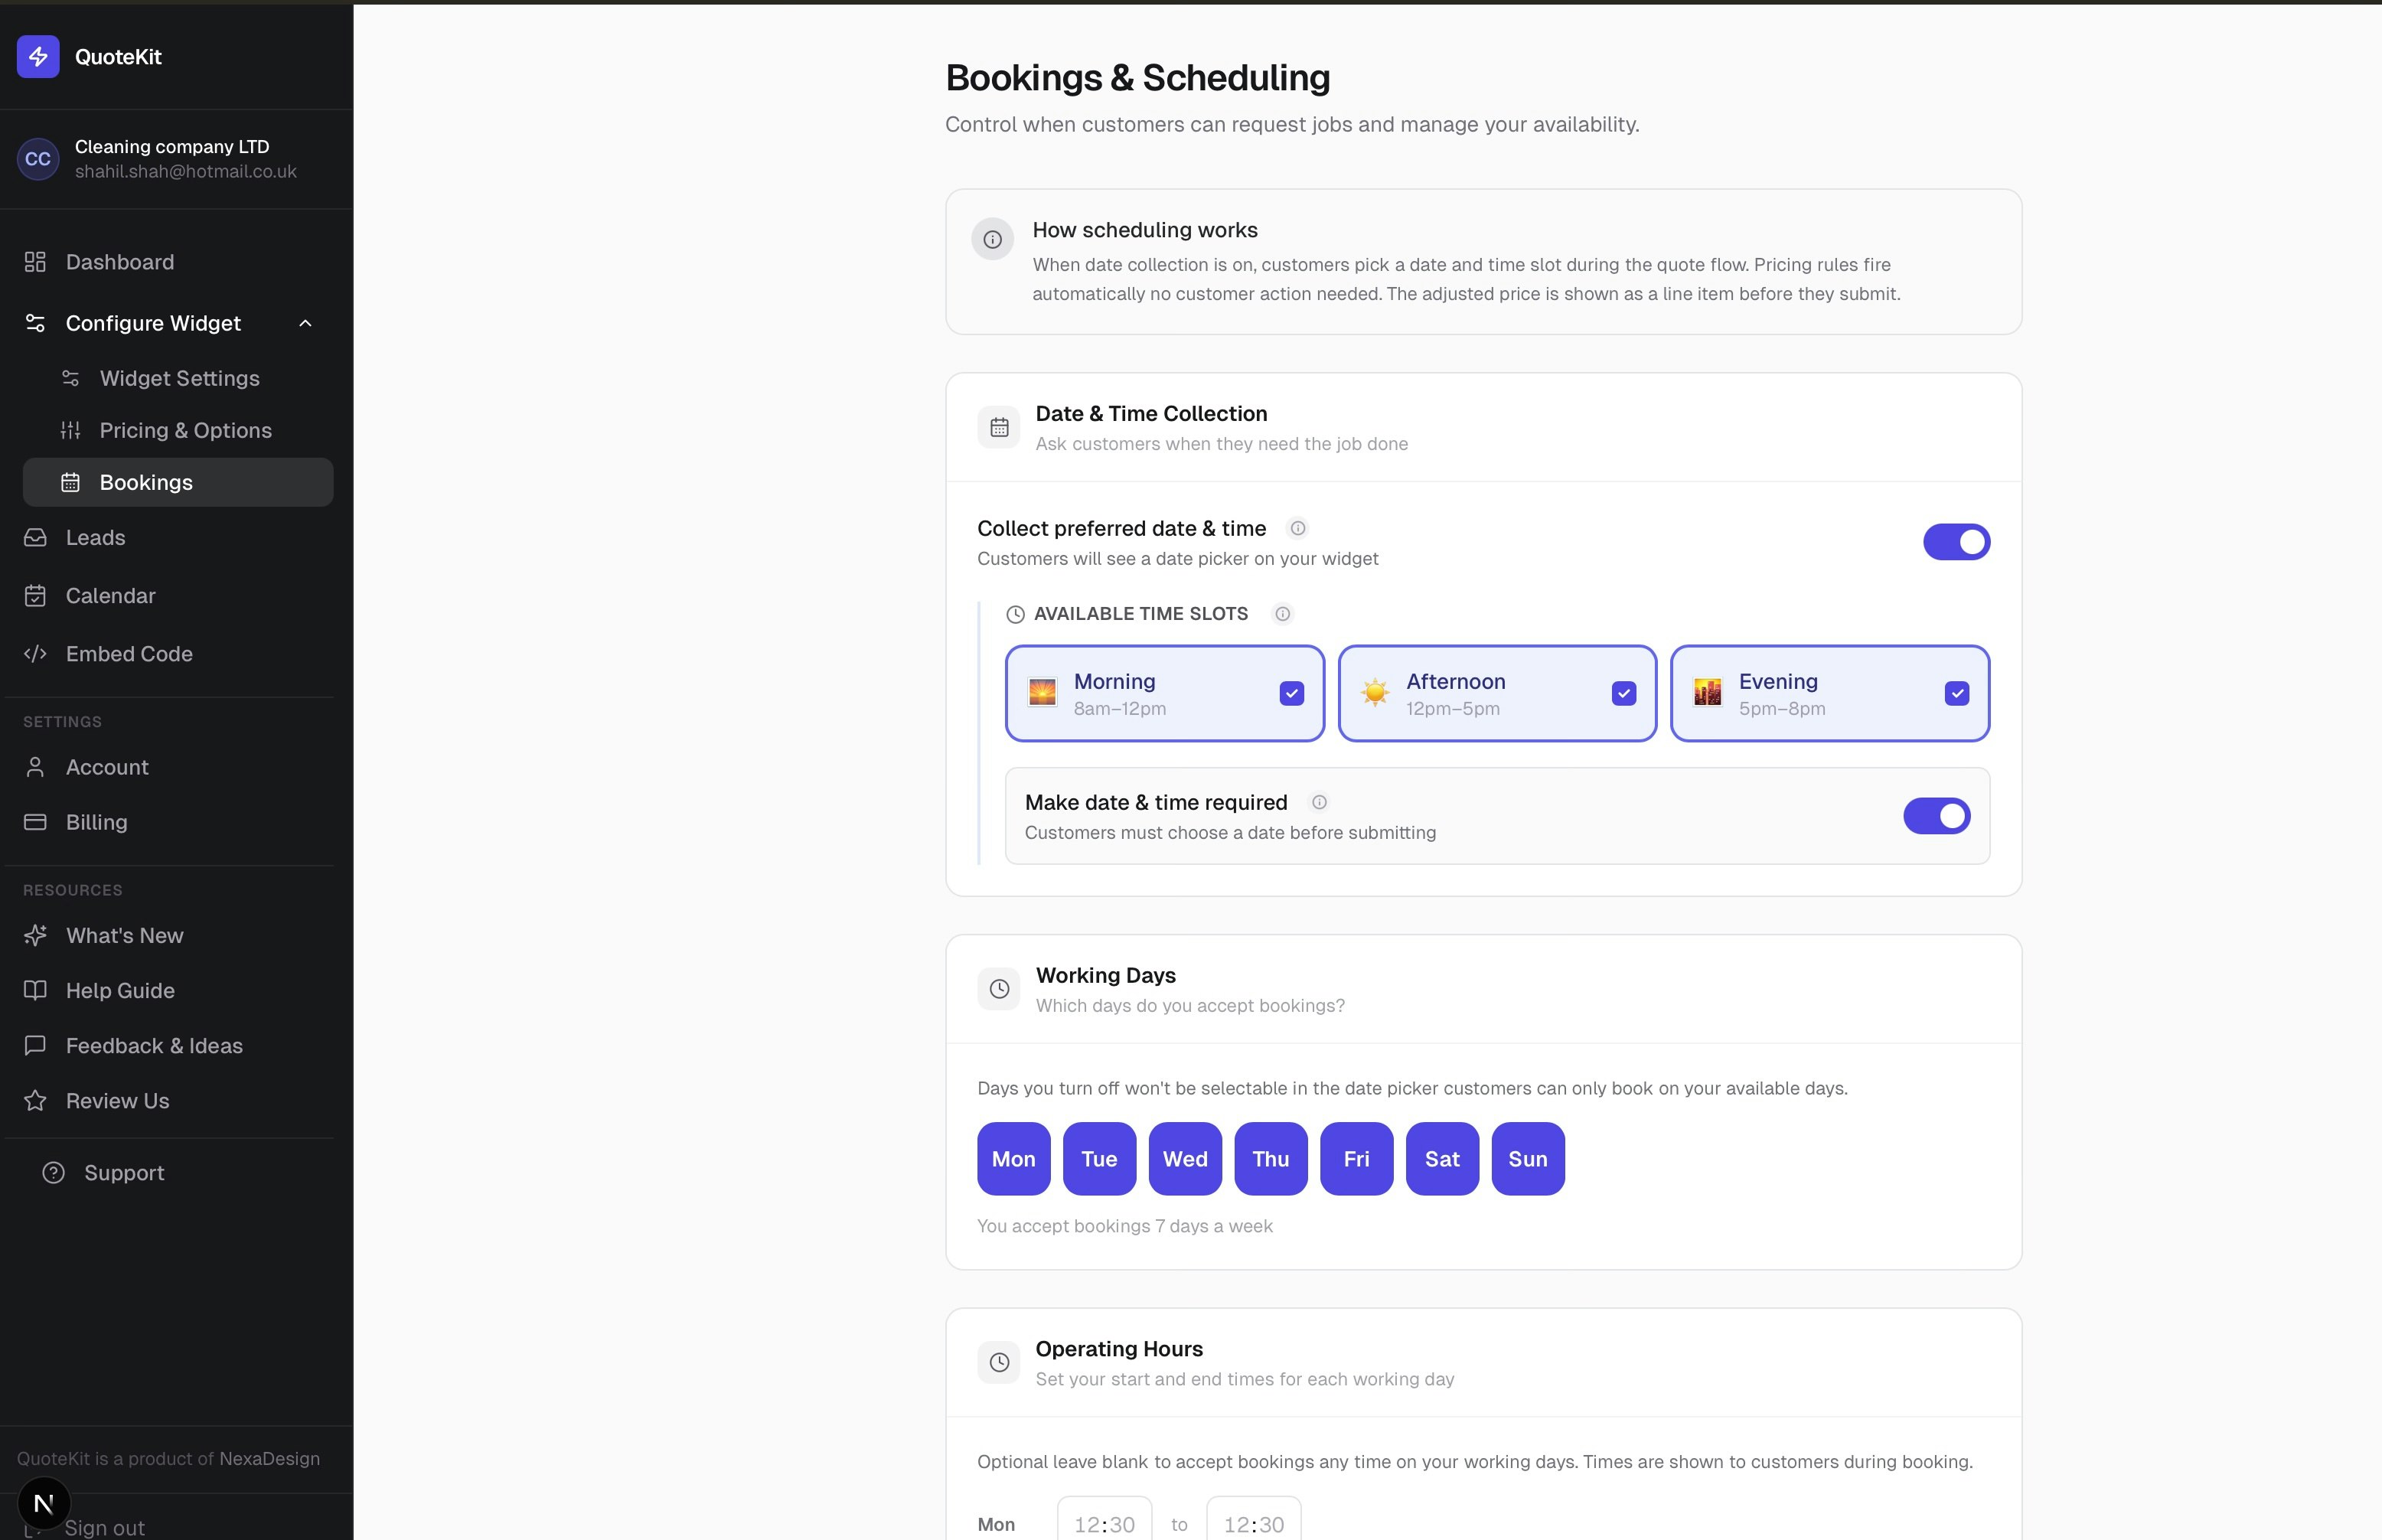Click the Dashboard grid icon
This screenshot has height=1540, width=2382.
[35, 262]
